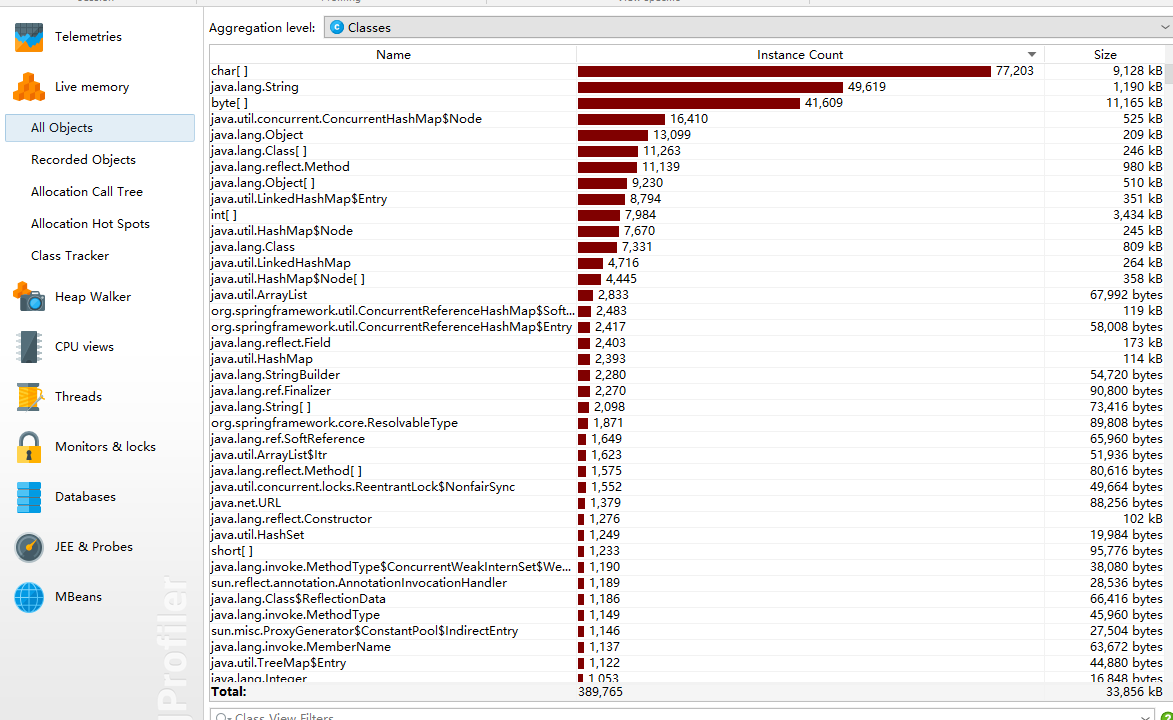Open the Telemetries section icon

click(x=29, y=37)
